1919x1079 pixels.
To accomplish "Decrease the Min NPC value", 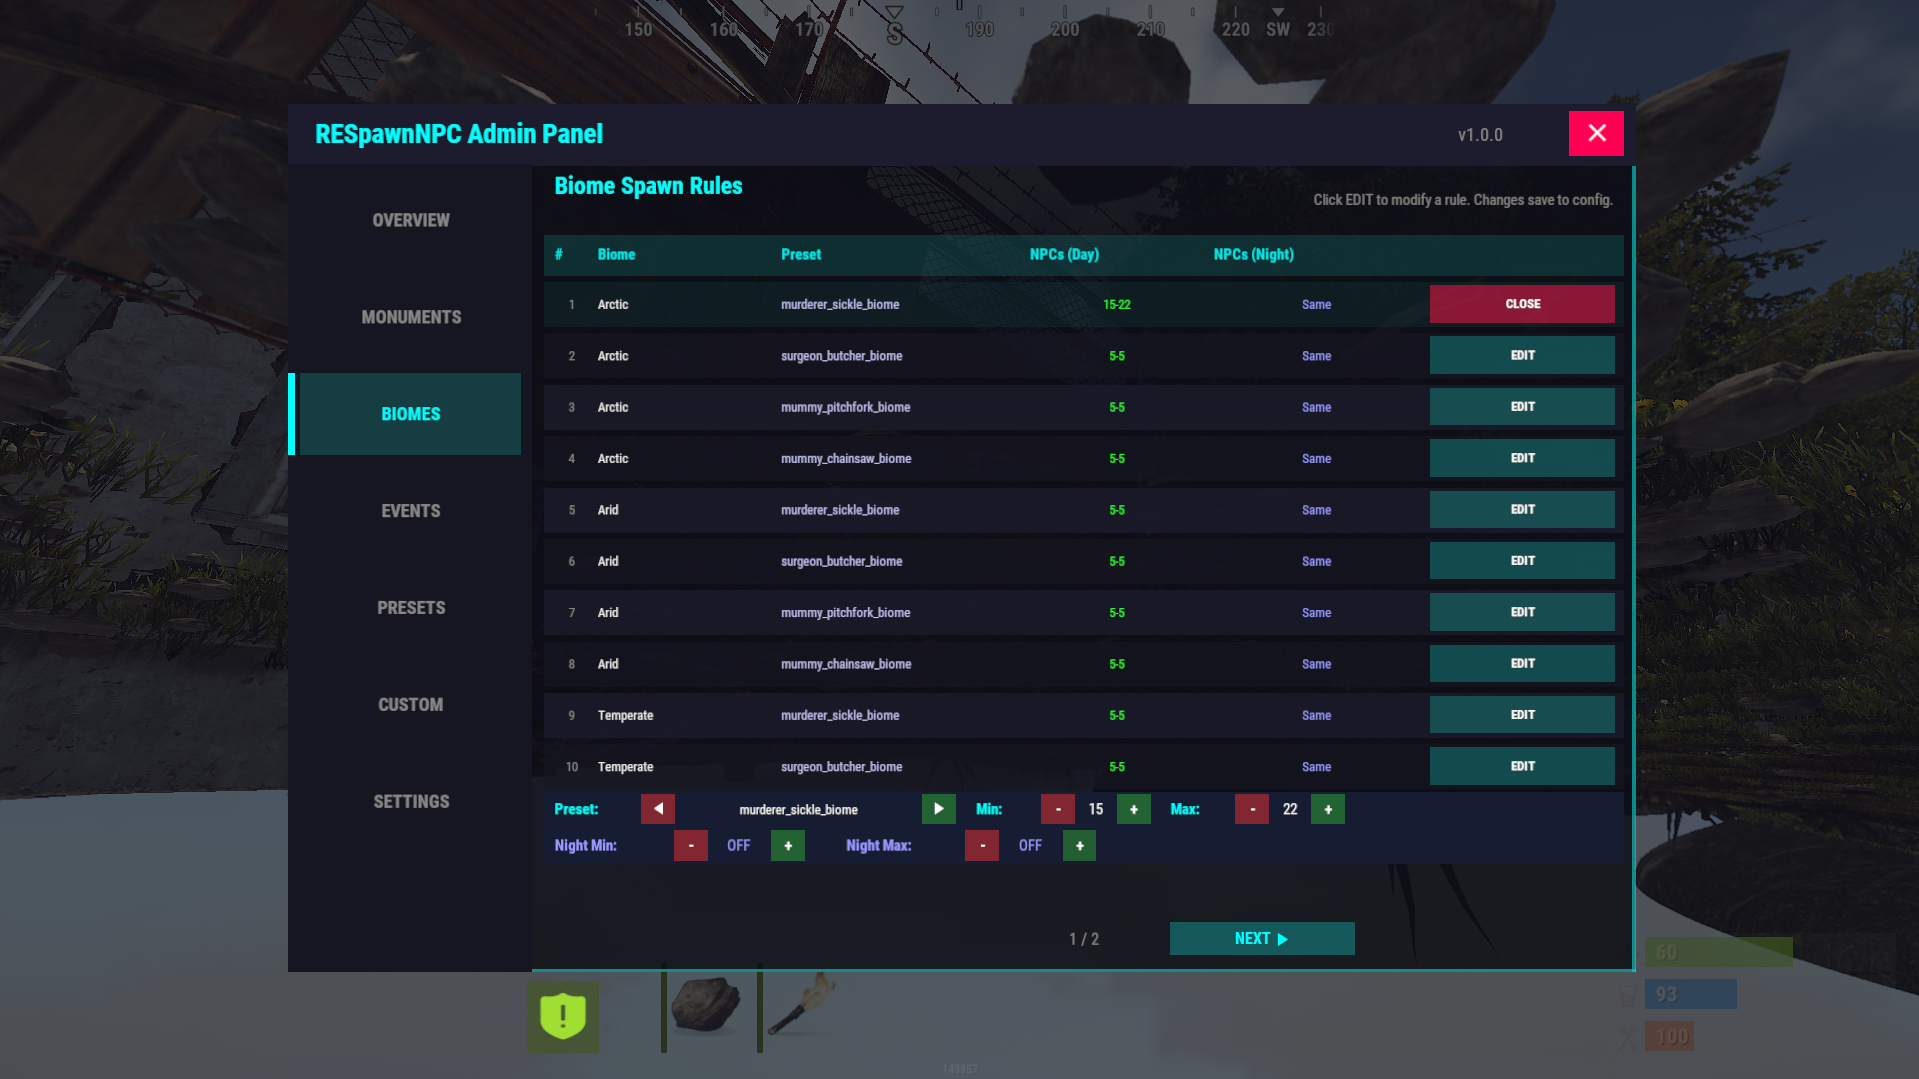I will pos(1058,809).
